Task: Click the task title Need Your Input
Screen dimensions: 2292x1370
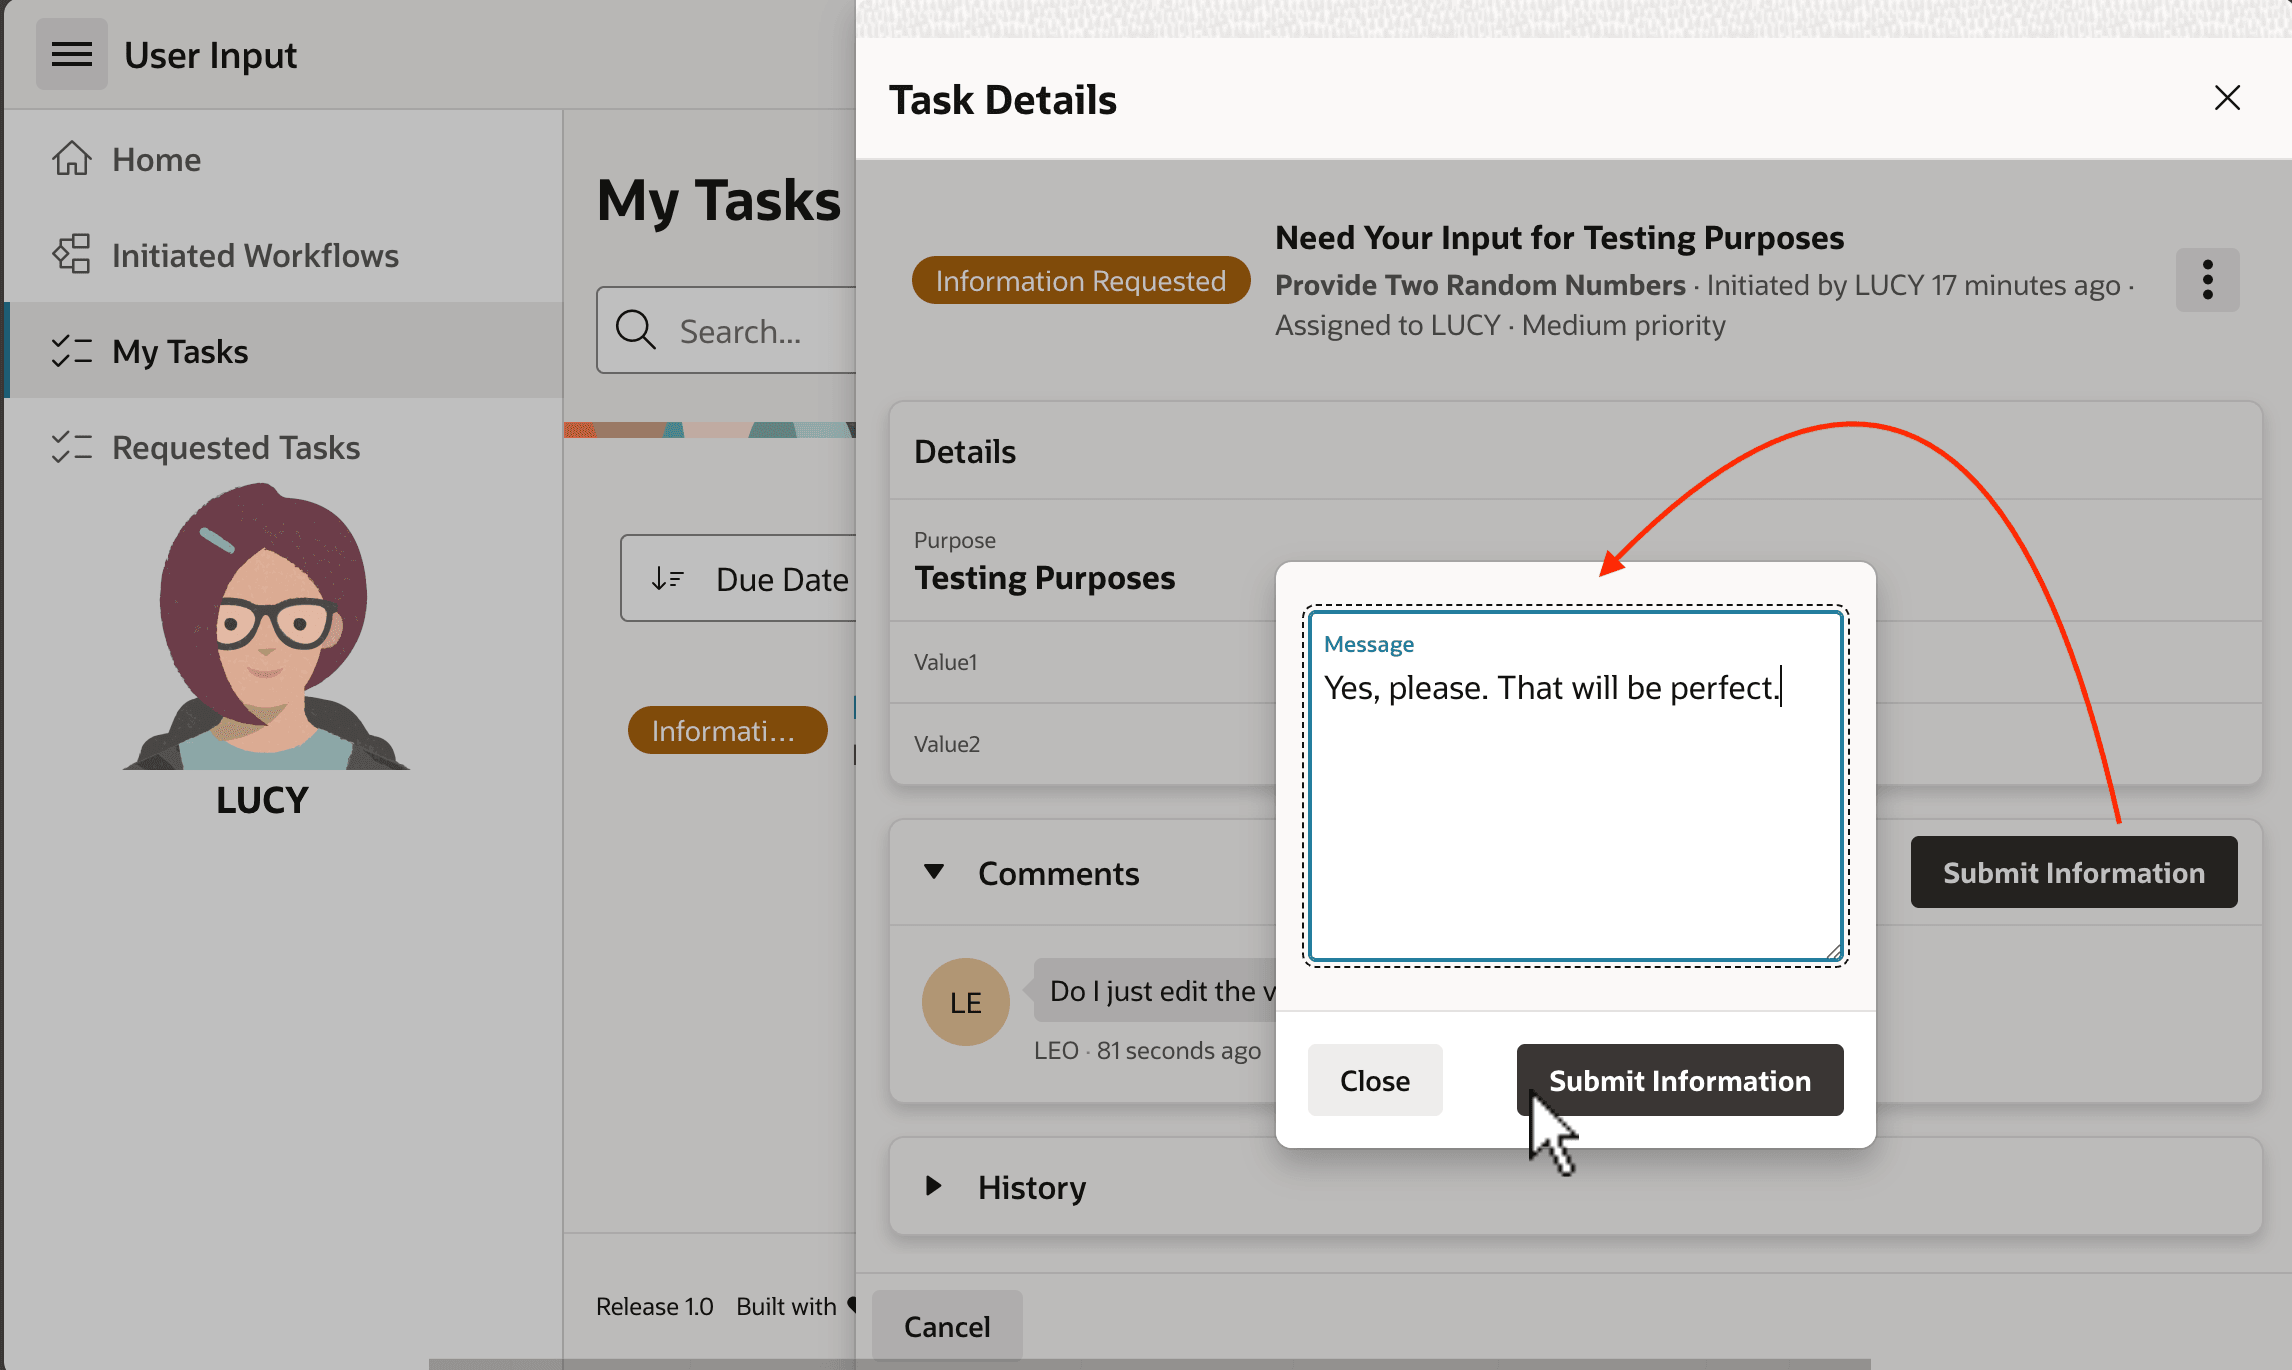Action: [1559, 238]
